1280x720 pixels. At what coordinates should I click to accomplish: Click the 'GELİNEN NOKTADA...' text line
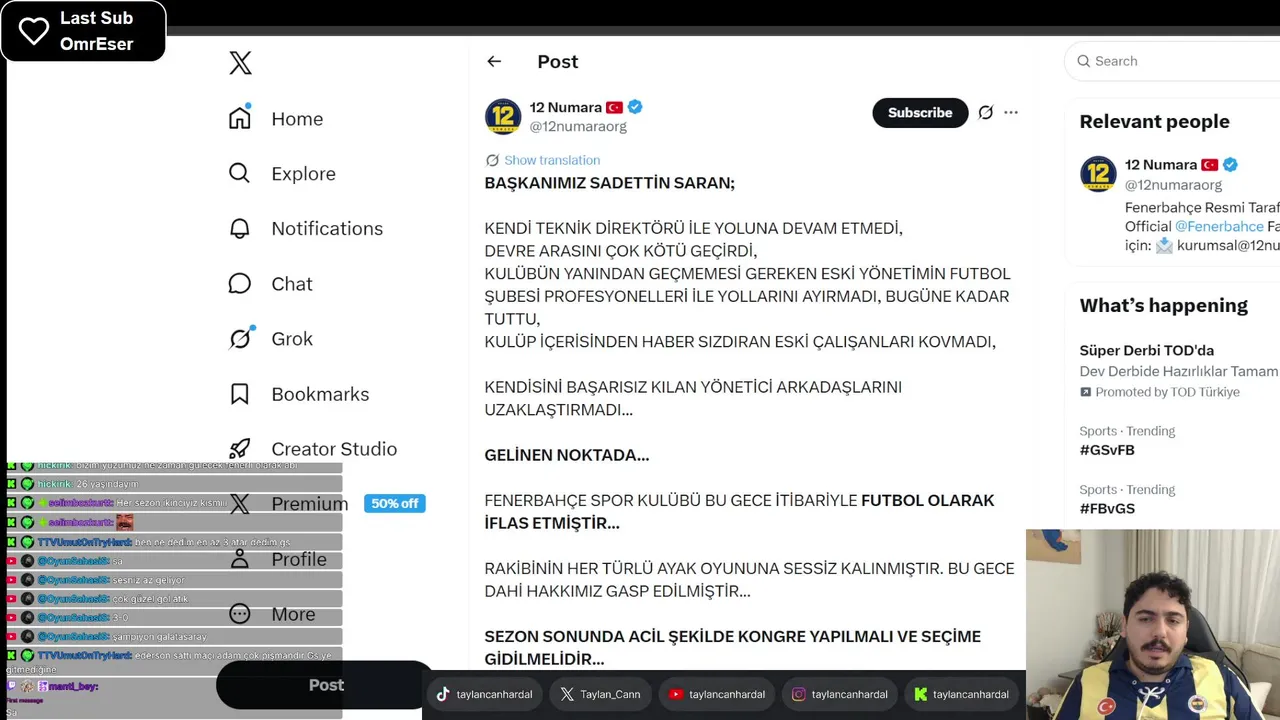point(567,455)
